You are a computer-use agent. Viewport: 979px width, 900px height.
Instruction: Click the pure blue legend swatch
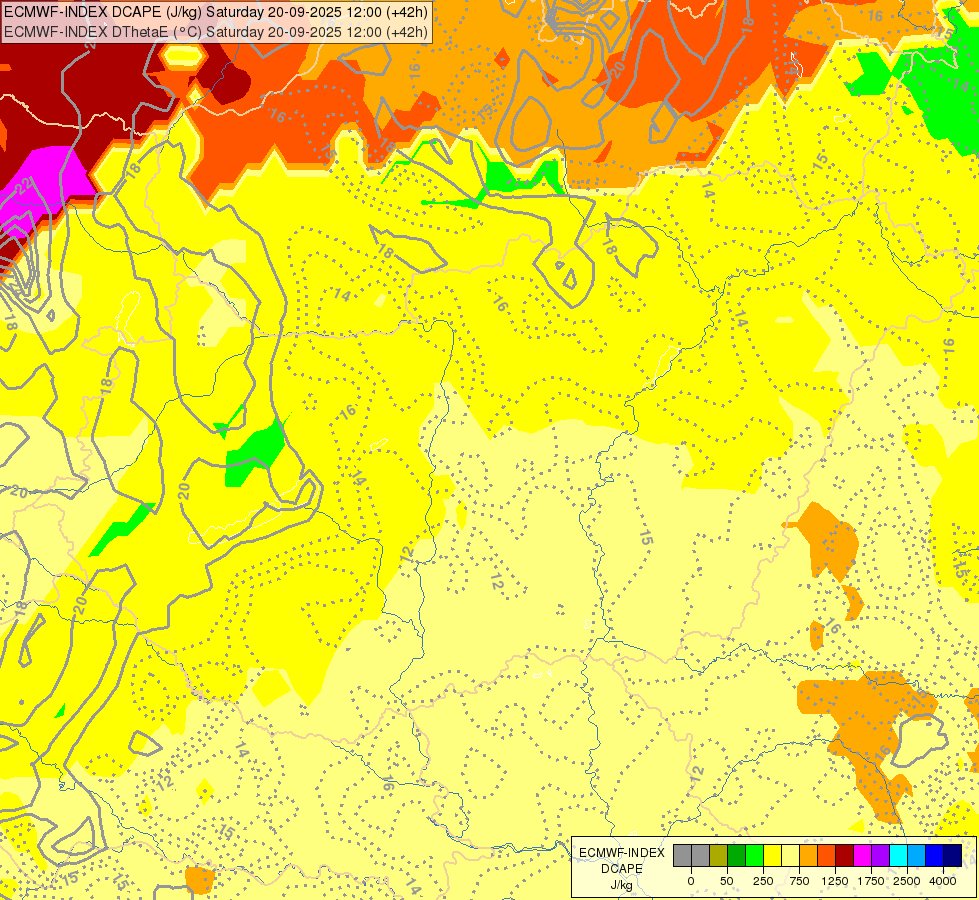pos(935,856)
